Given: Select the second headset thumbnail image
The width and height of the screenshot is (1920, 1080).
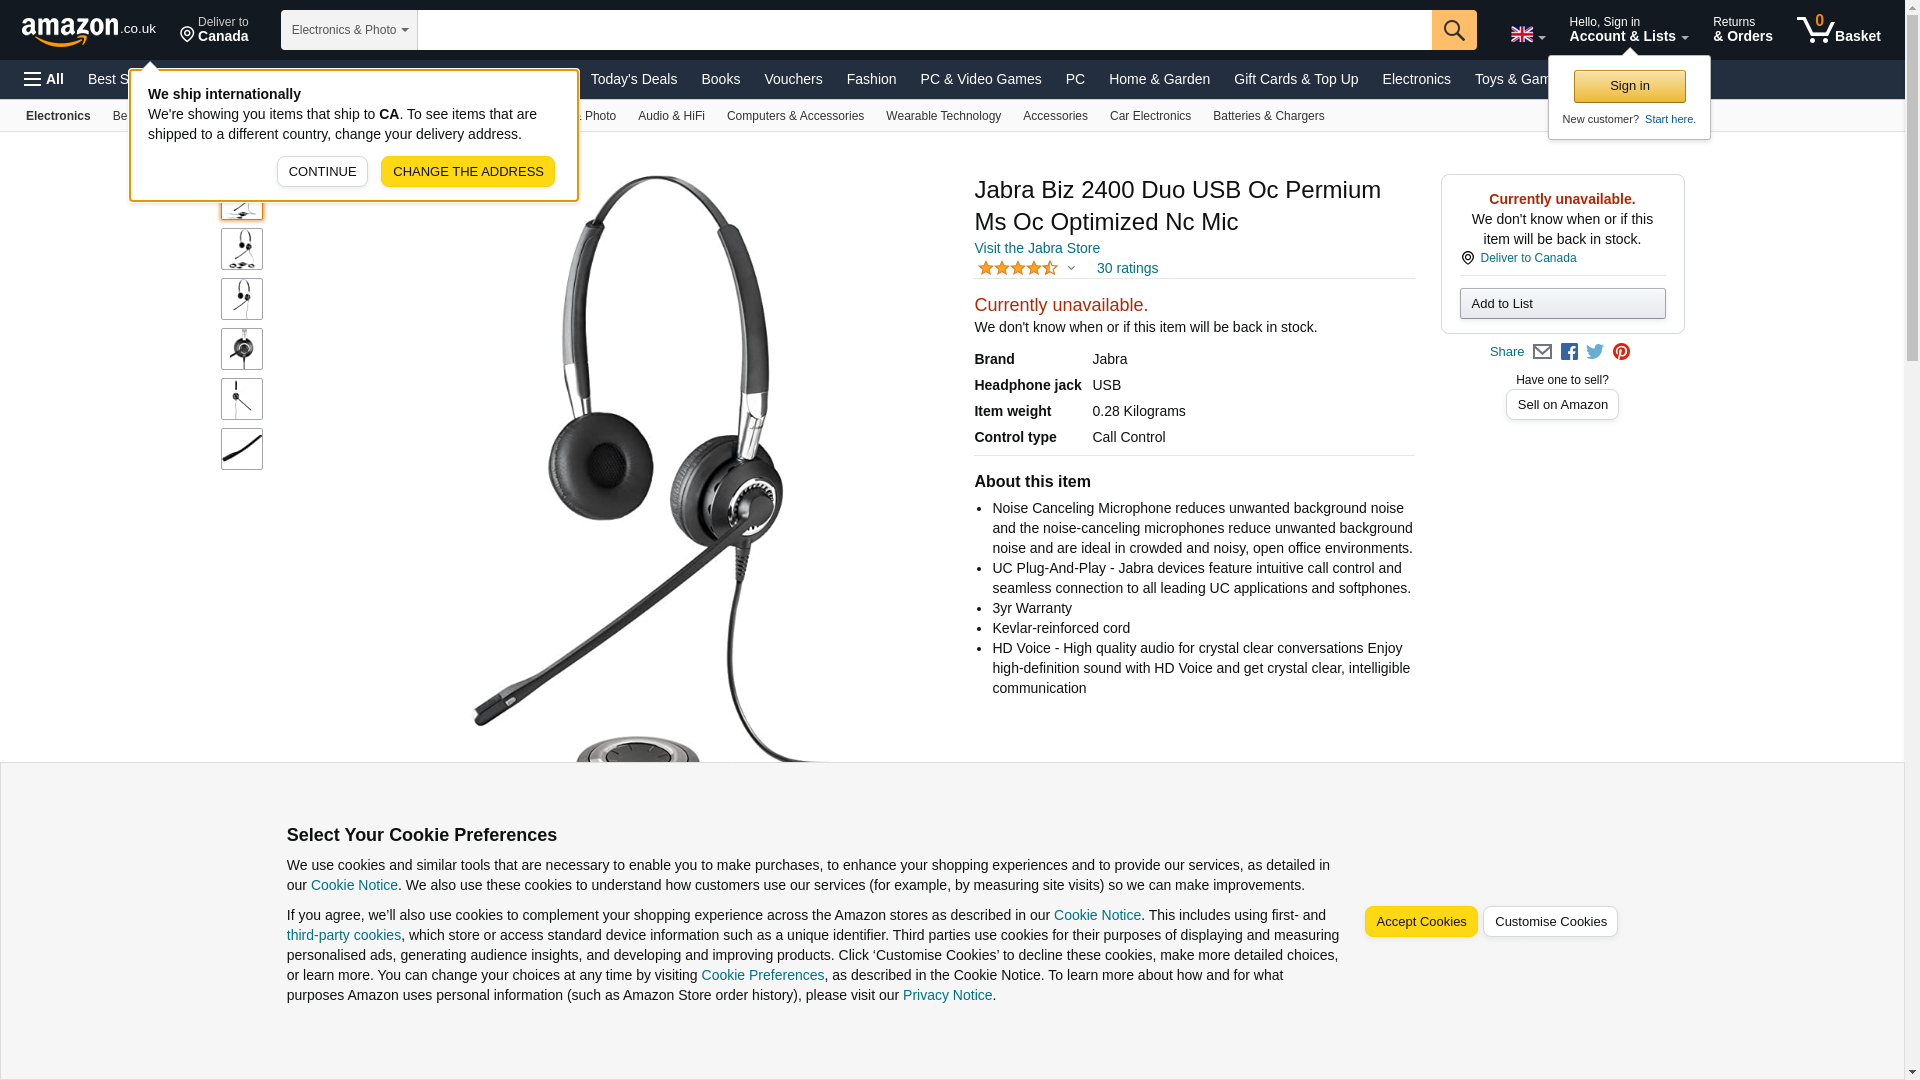Looking at the screenshot, I should [x=242, y=249].
